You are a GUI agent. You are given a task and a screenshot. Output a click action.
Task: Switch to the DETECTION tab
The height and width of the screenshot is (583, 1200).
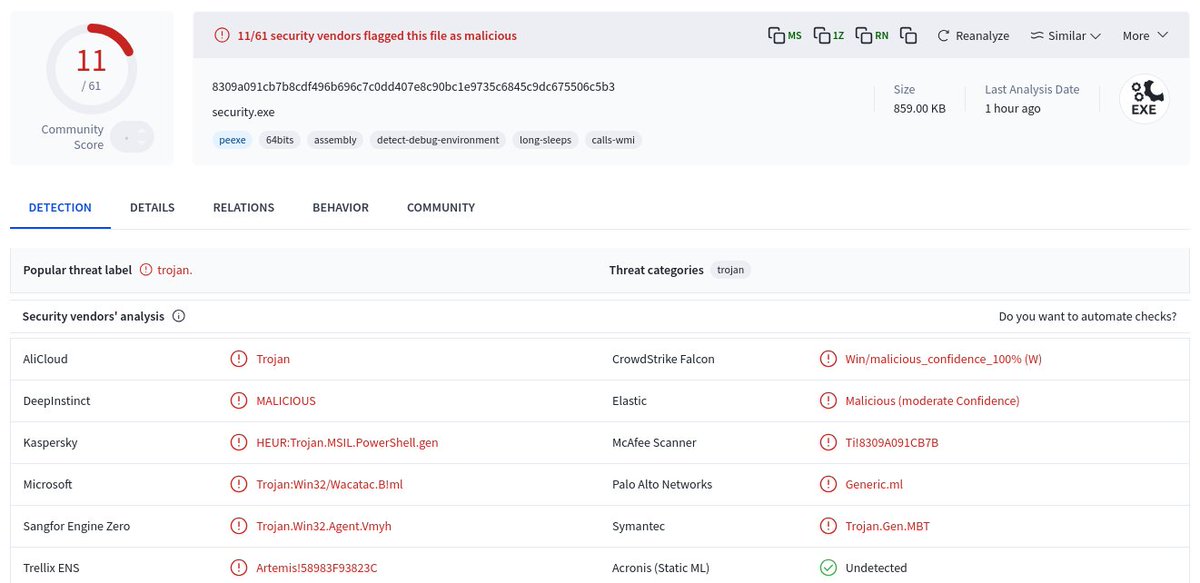pyautogui.click(x=60, y=207)
